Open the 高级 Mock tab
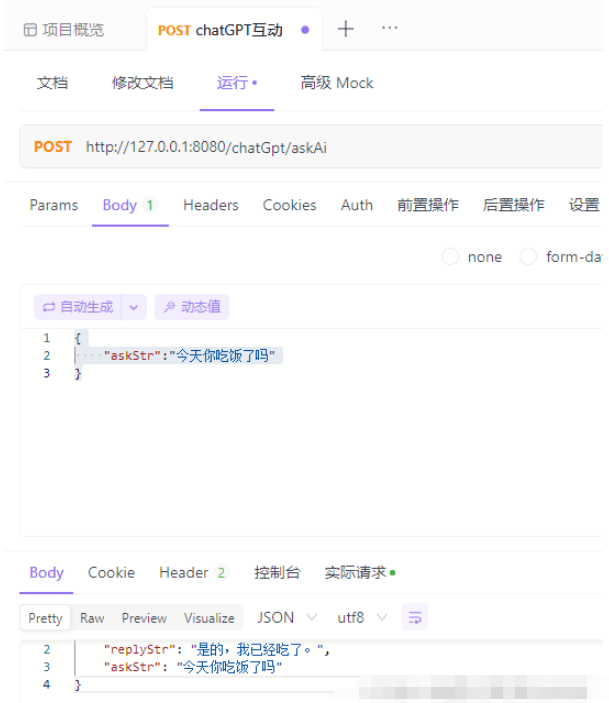The width and height of the screenshot is (609, 703). click(x=337, y=83)
